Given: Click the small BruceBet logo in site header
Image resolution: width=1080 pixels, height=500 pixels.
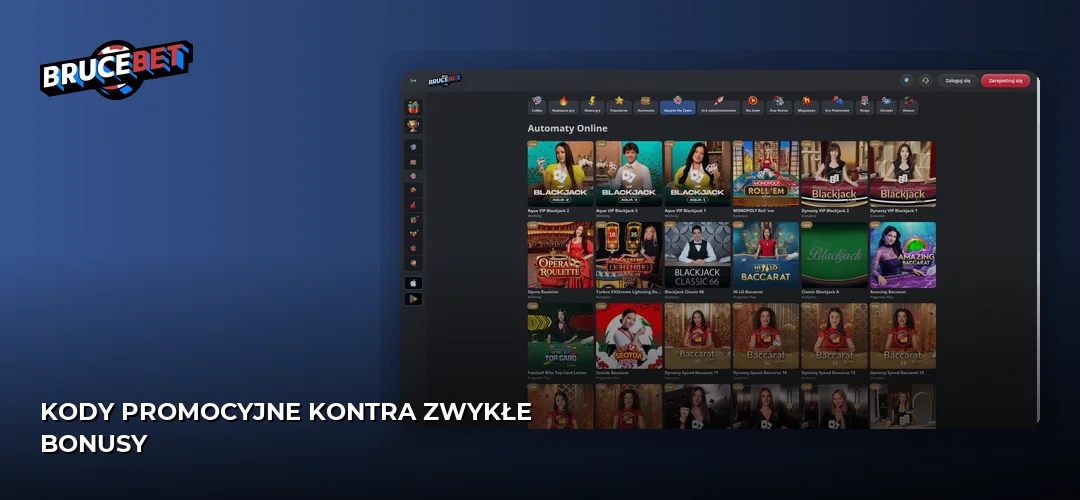Looking at the screenshot, I should [x=444, y=81].
